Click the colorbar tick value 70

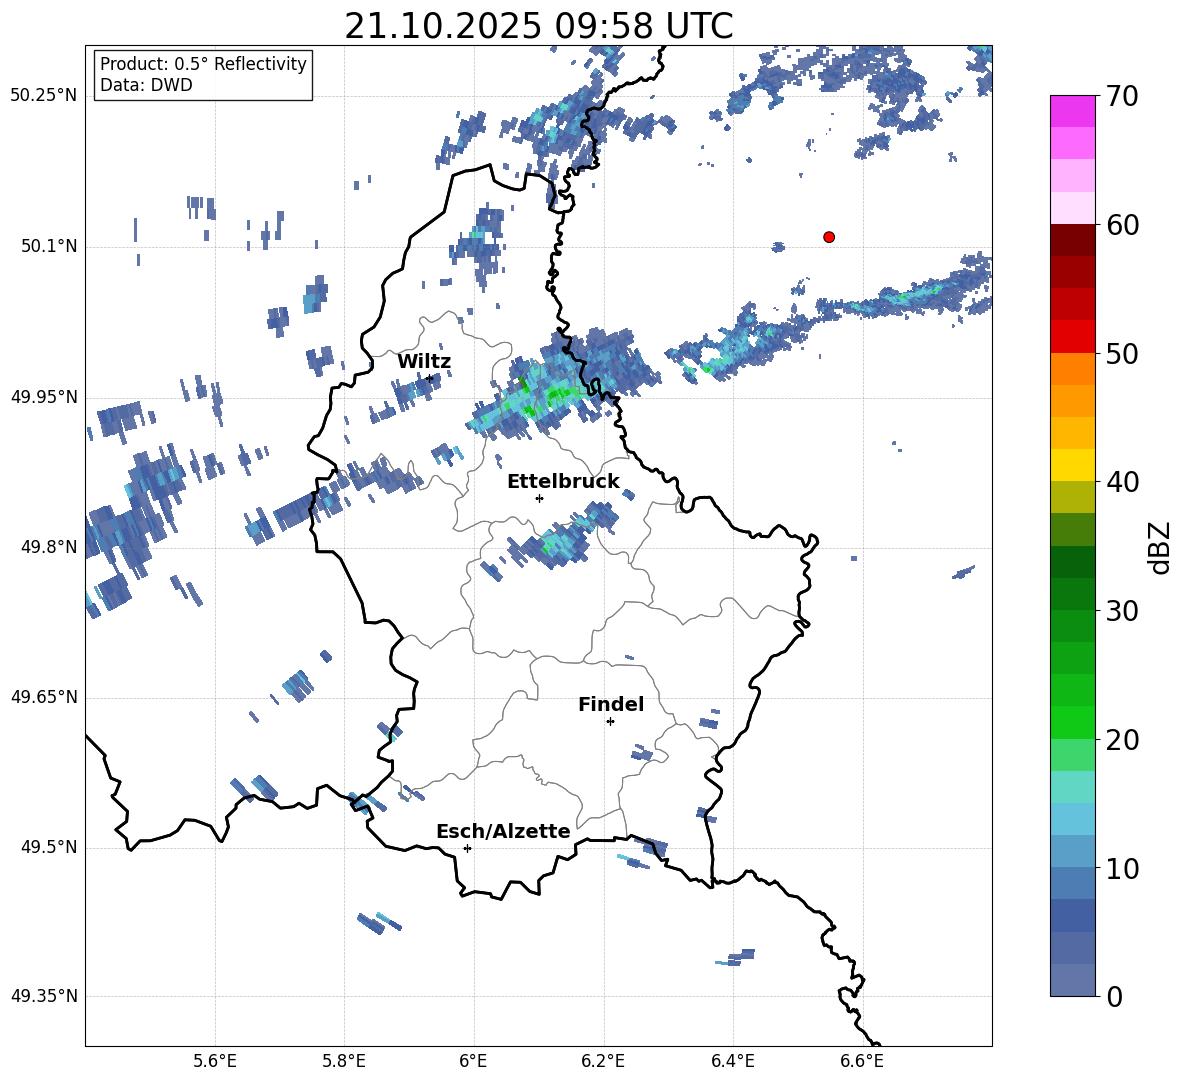pyautogui.click(x=1121, y=97)
